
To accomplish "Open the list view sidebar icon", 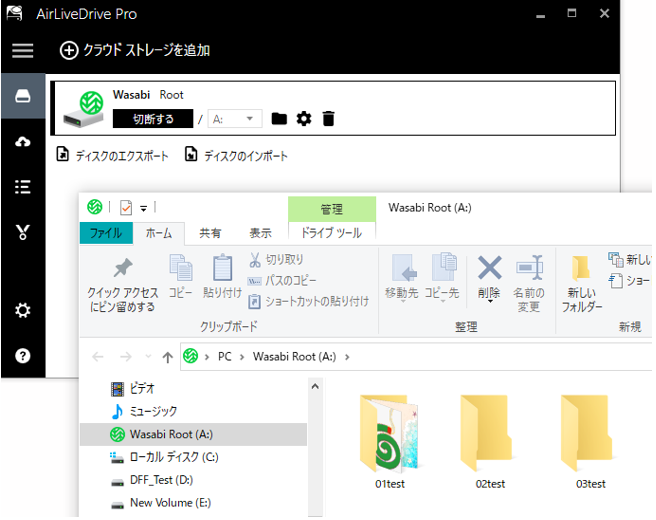I will pos(23,187).
